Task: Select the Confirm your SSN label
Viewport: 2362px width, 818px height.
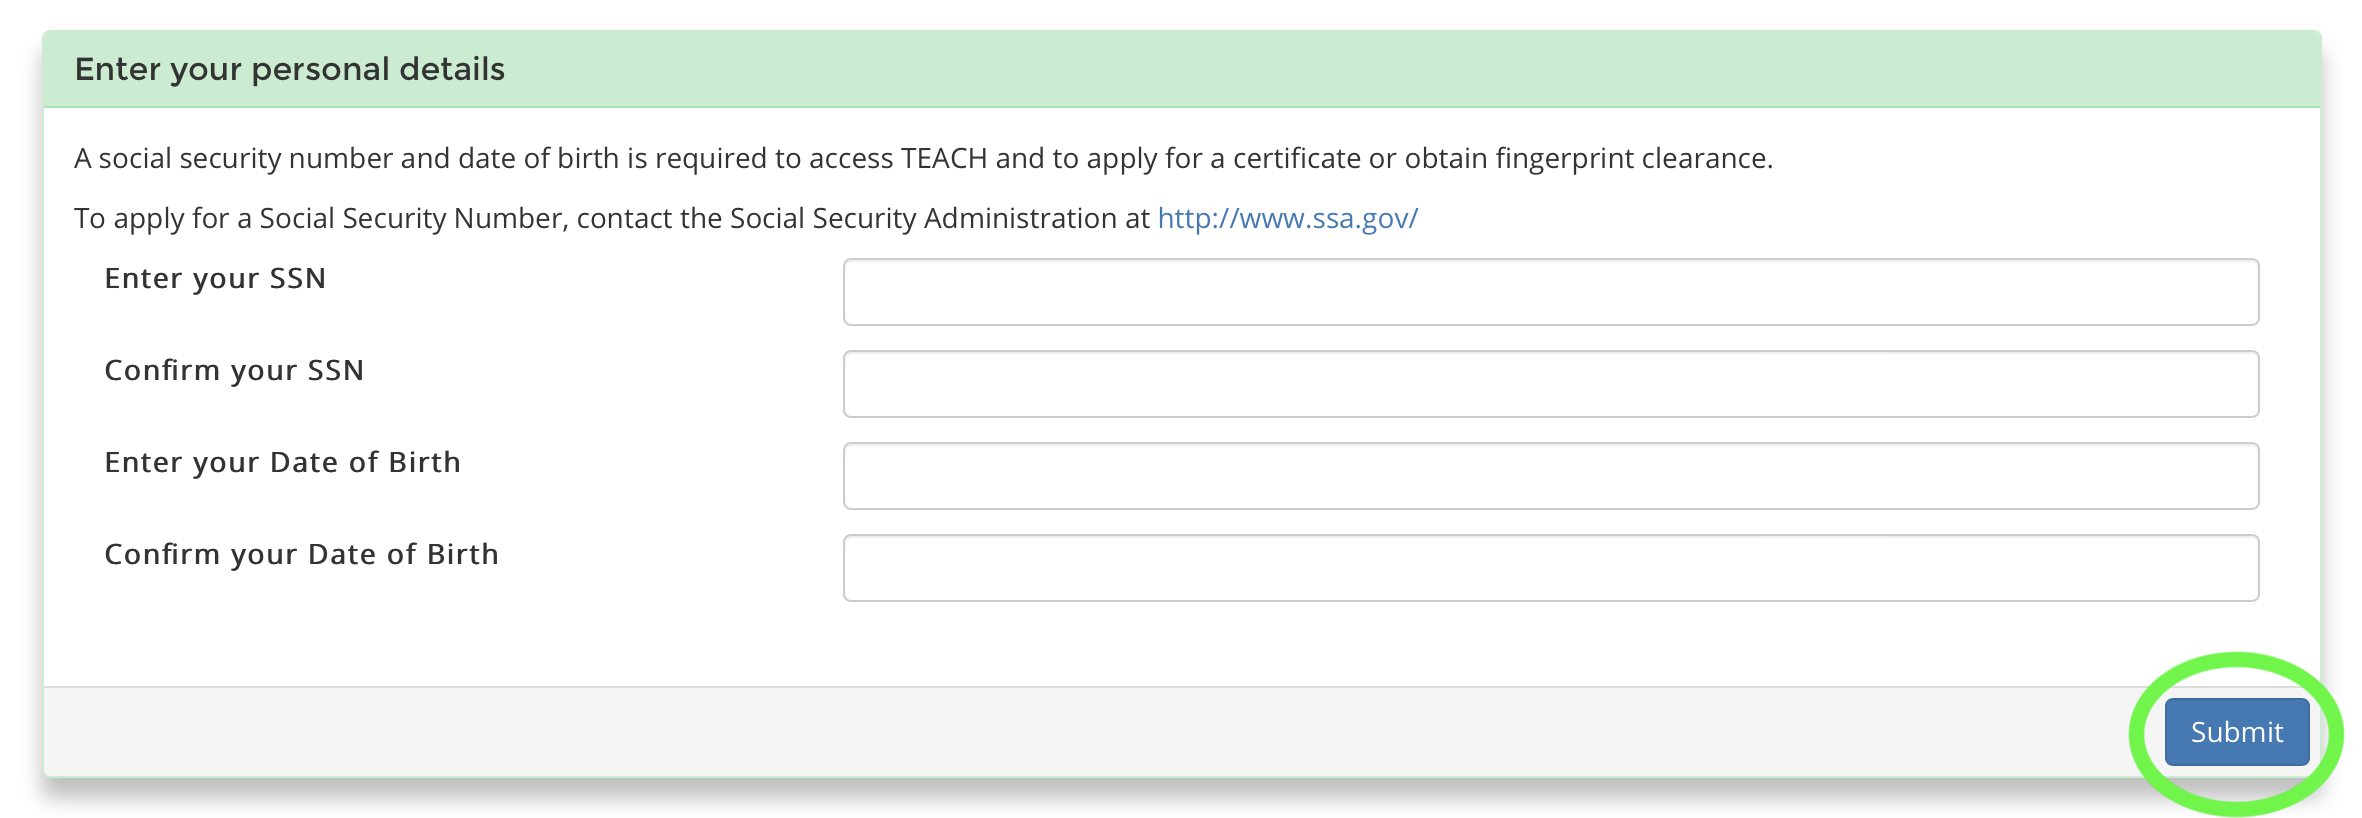Action: 235,371
